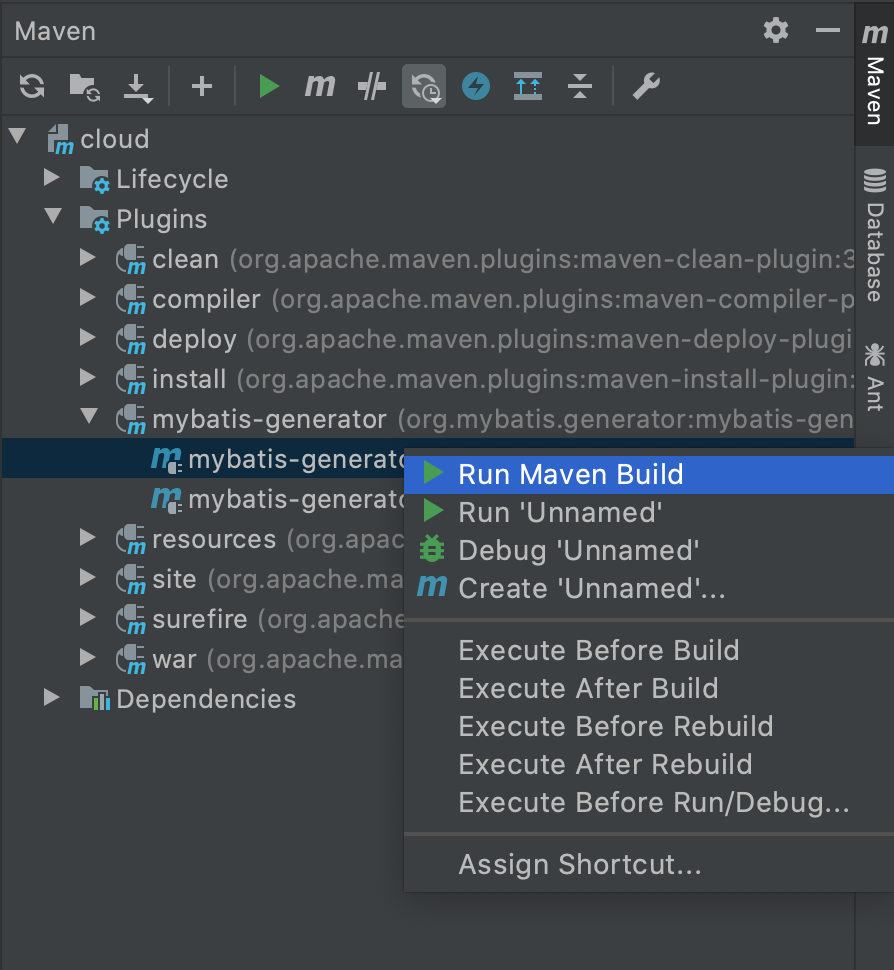Open Maven panel gear options
This screenshot has height=970, width=894.
775,30
